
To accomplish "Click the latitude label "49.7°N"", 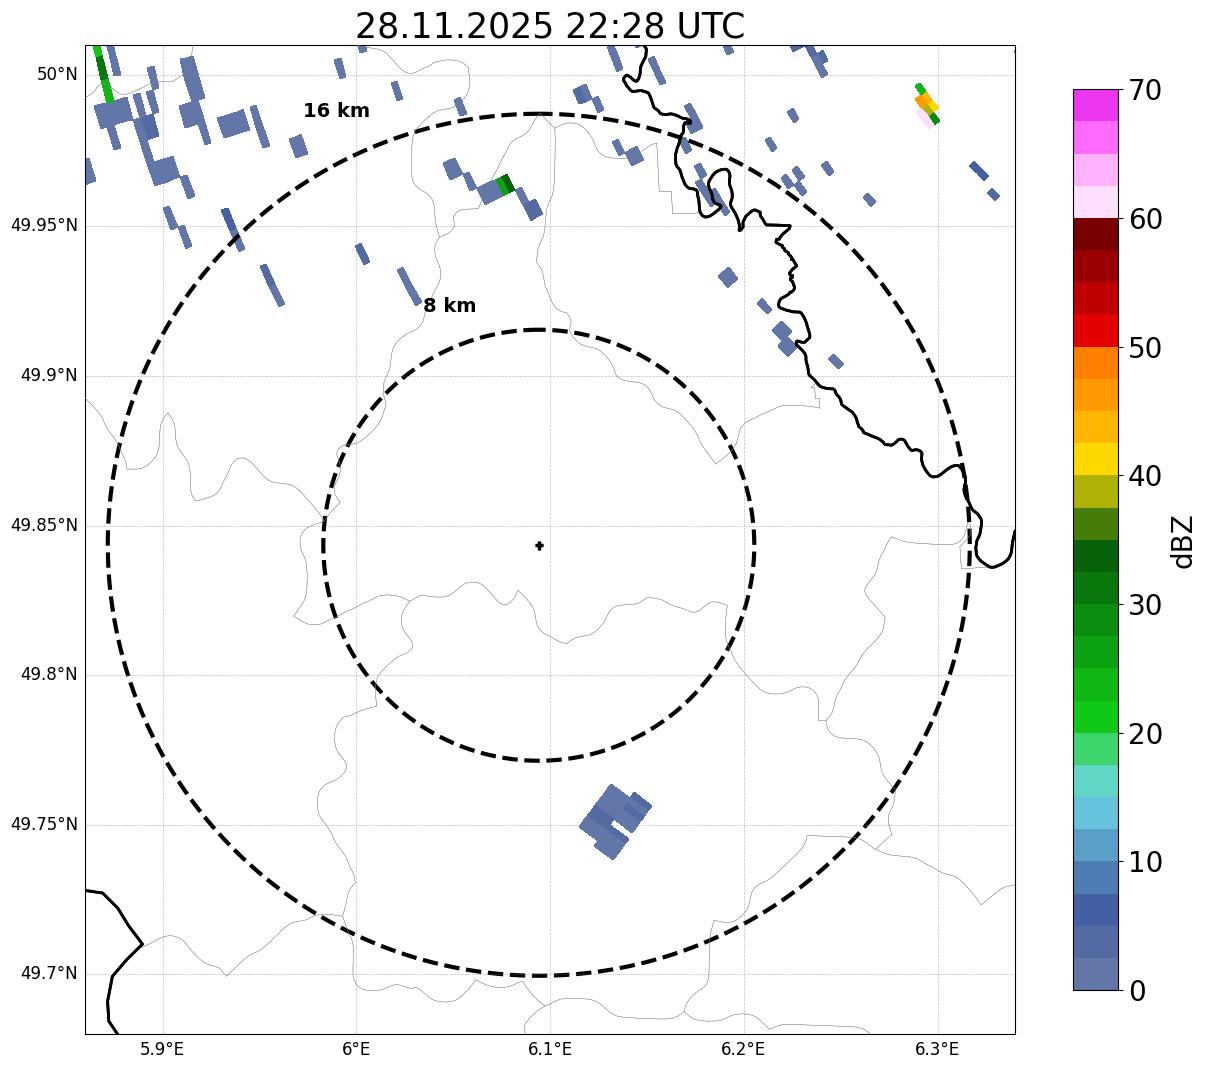I will [49, 974].
